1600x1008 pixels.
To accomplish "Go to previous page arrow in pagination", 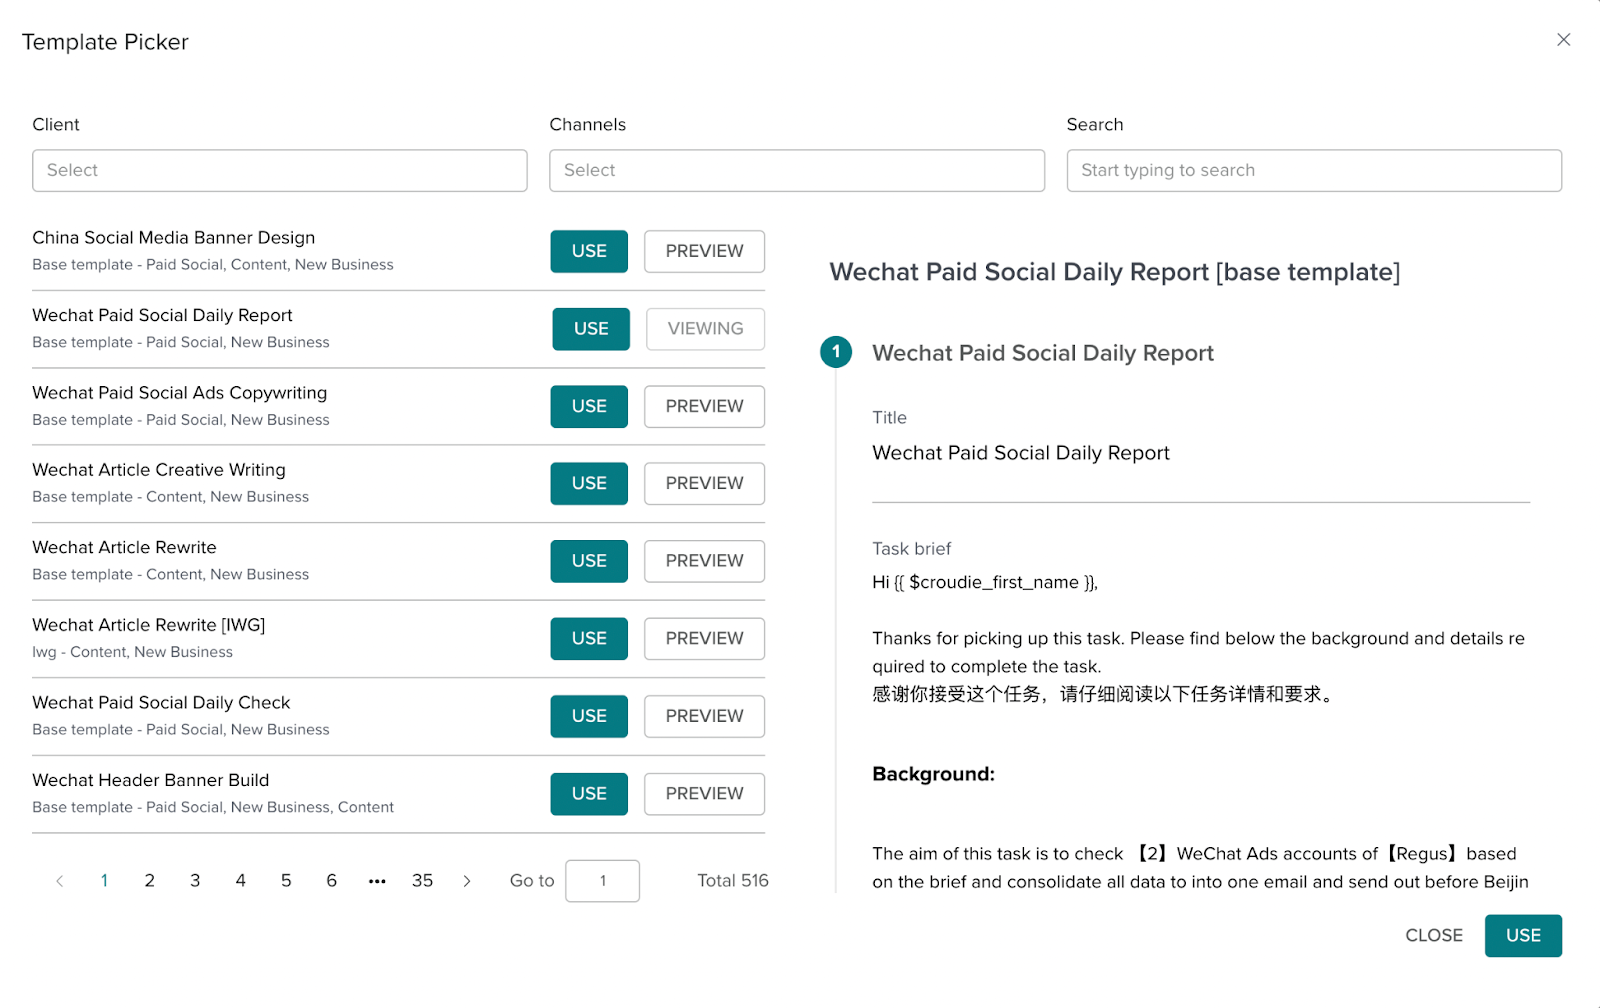I will click(60, 881).
